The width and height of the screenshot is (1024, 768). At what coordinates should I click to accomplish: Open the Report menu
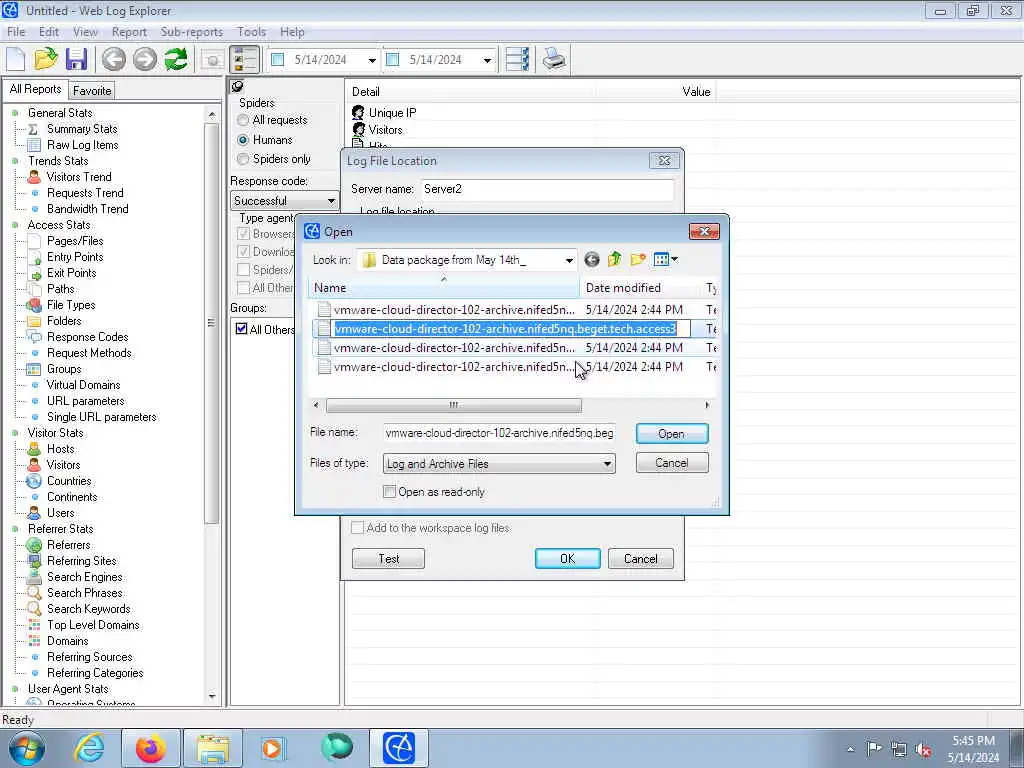[129, 32]
